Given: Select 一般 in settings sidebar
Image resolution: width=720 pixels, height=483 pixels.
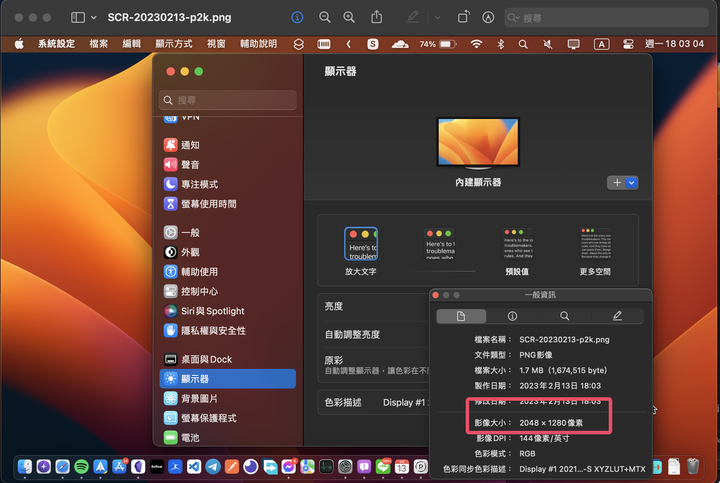Looking at the screenshot, I should (x=228, y=232).
